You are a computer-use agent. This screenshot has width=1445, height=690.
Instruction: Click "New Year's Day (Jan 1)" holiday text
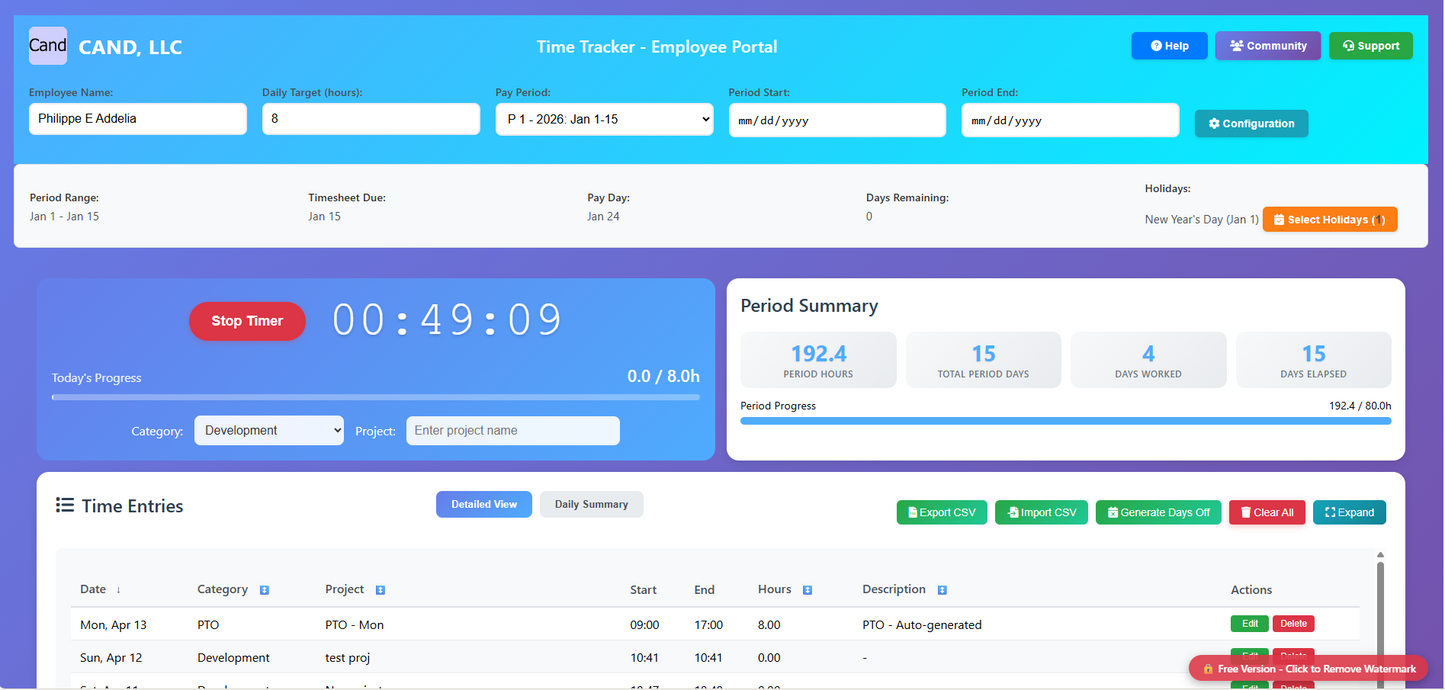(1202, 220)
